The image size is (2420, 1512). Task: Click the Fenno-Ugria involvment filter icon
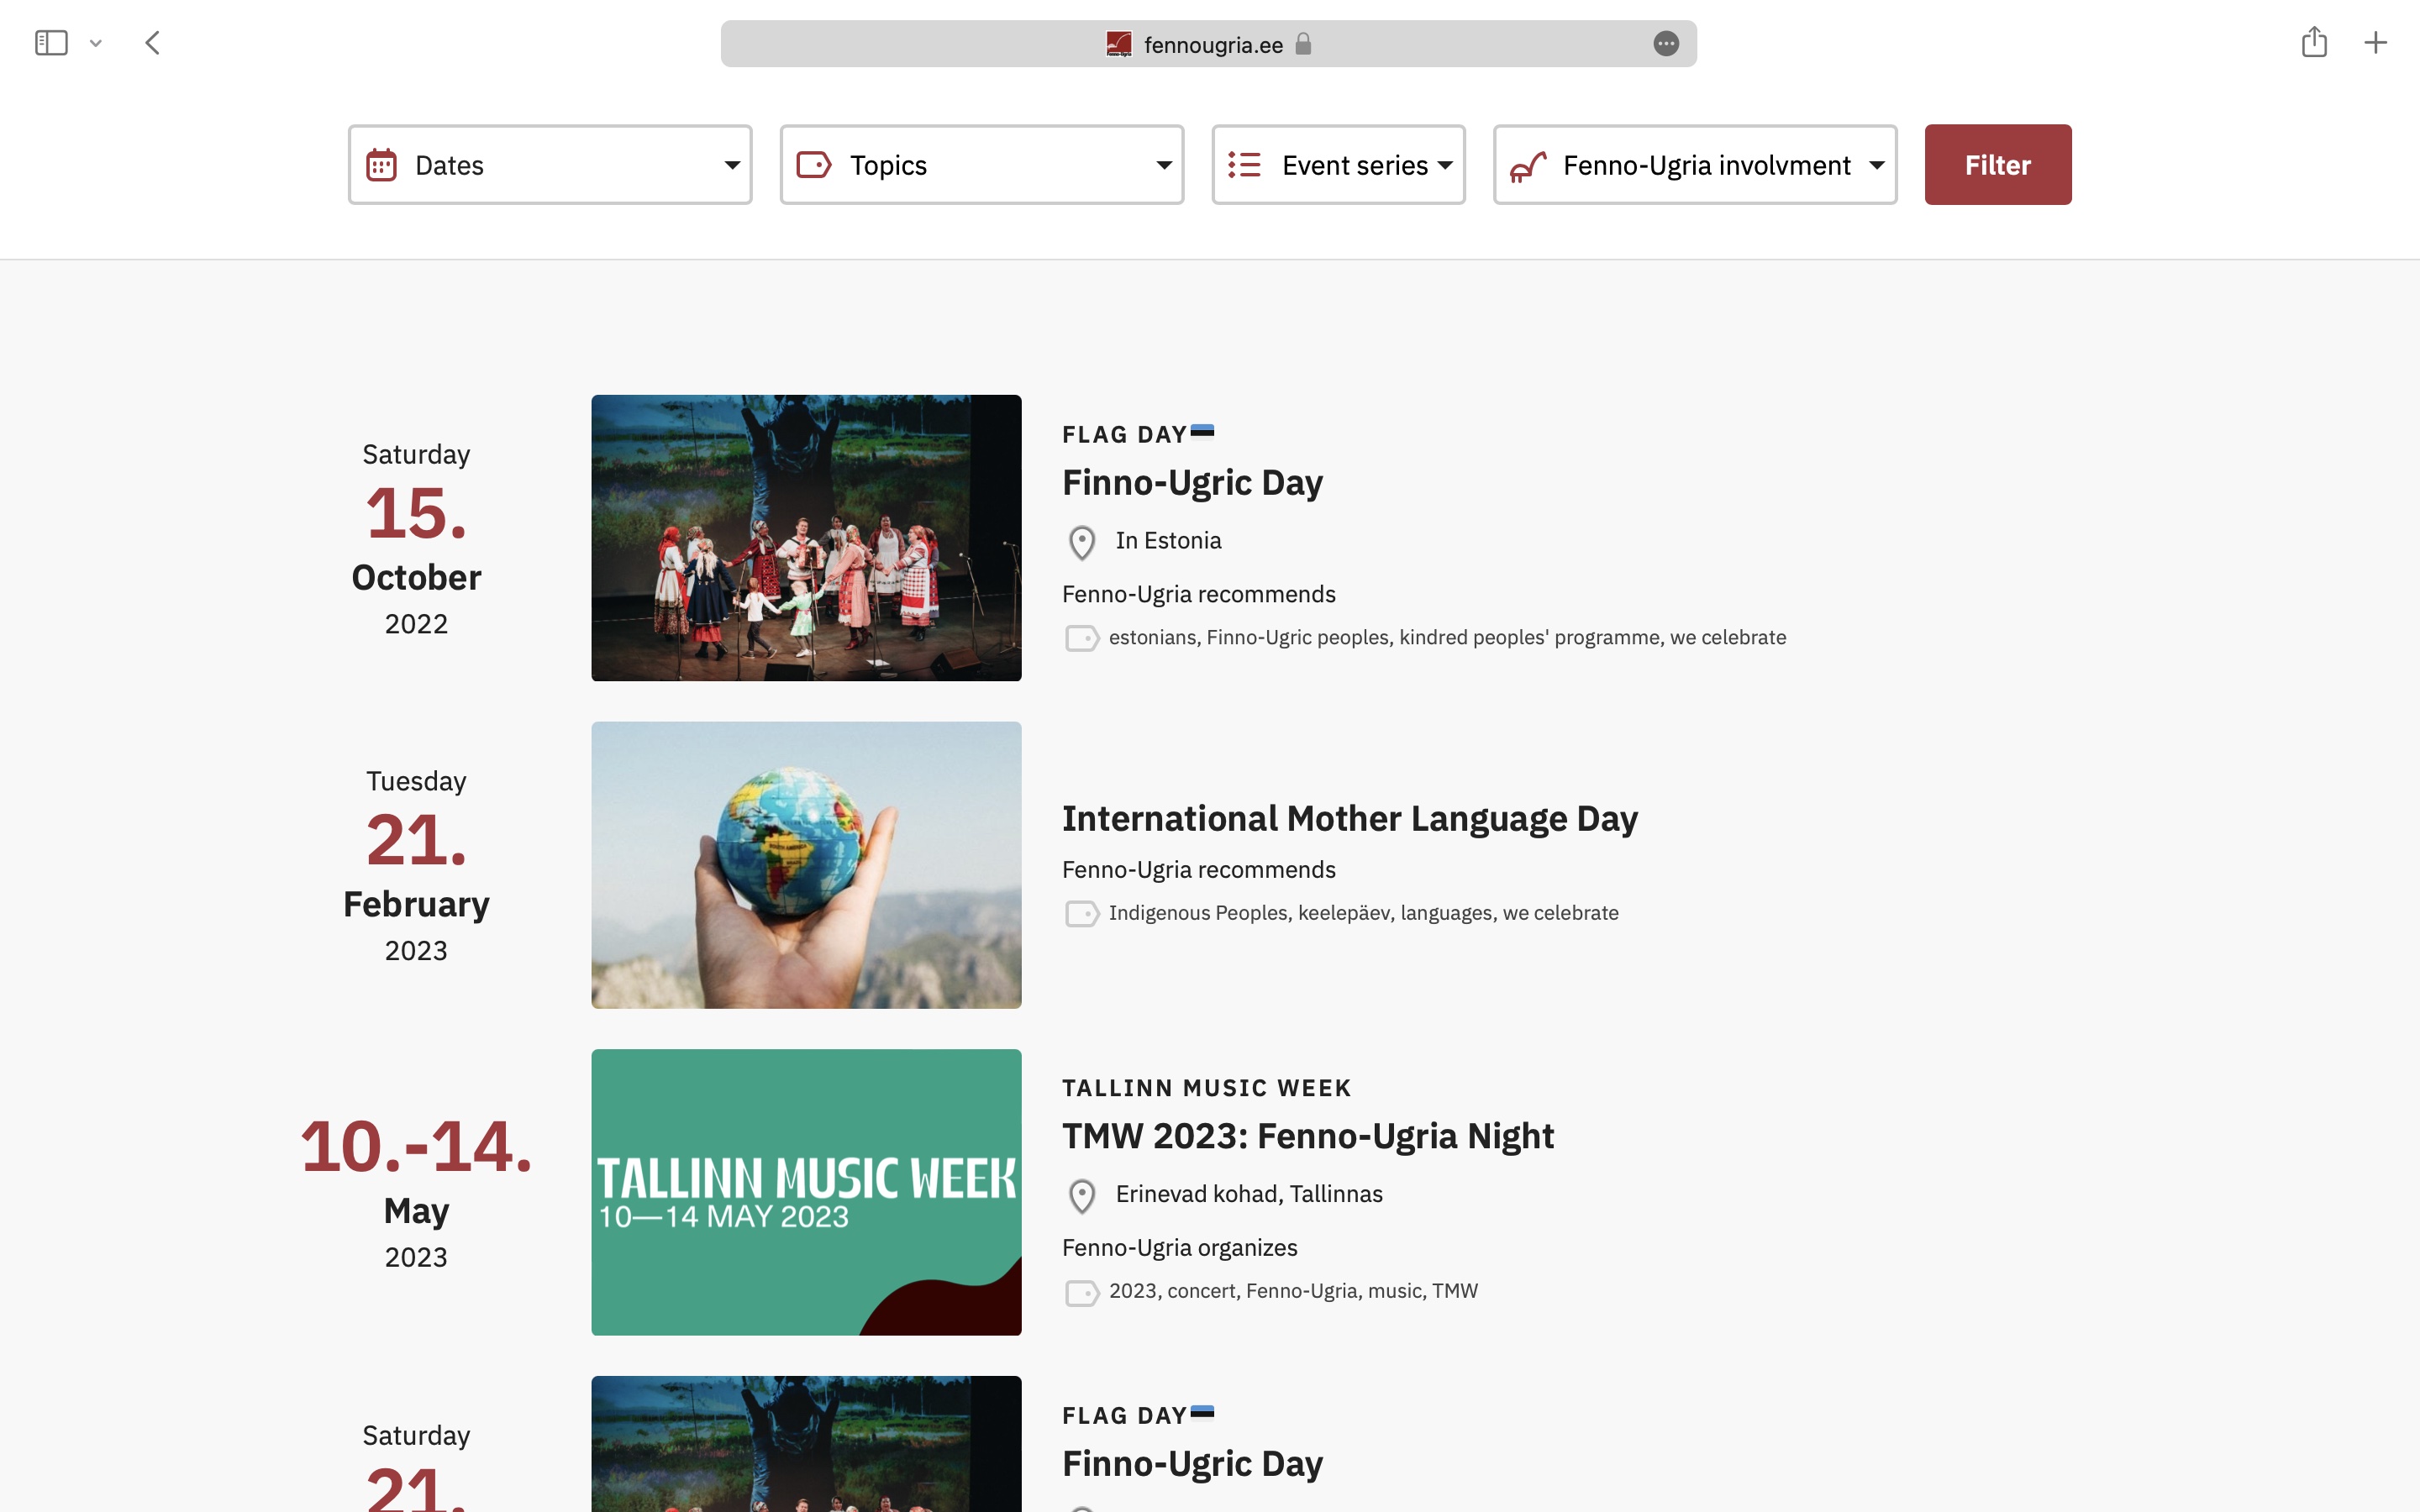(1528, 167)
